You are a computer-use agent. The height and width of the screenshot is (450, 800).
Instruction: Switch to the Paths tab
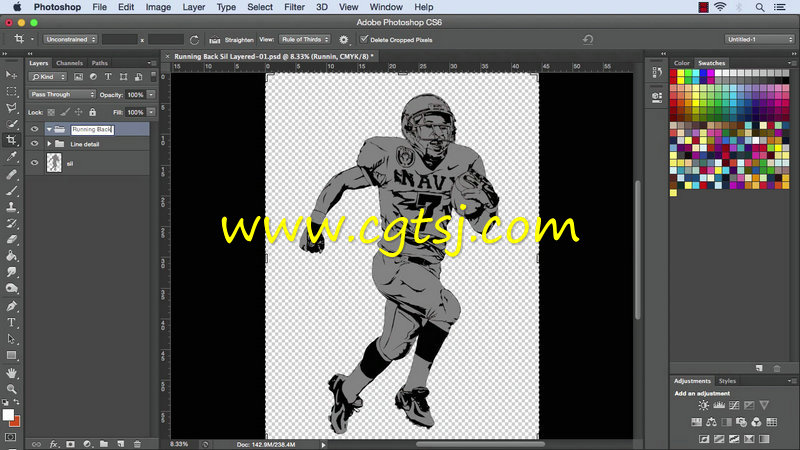[x=99, y=63]
